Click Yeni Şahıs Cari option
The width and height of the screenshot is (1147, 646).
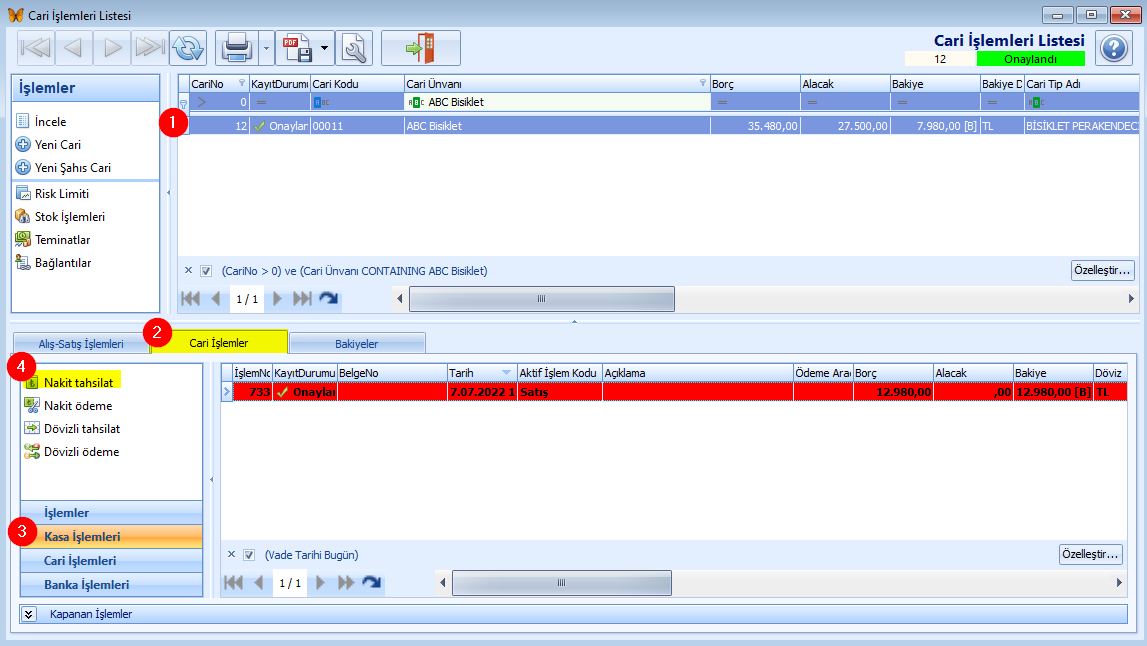(72, 168)
